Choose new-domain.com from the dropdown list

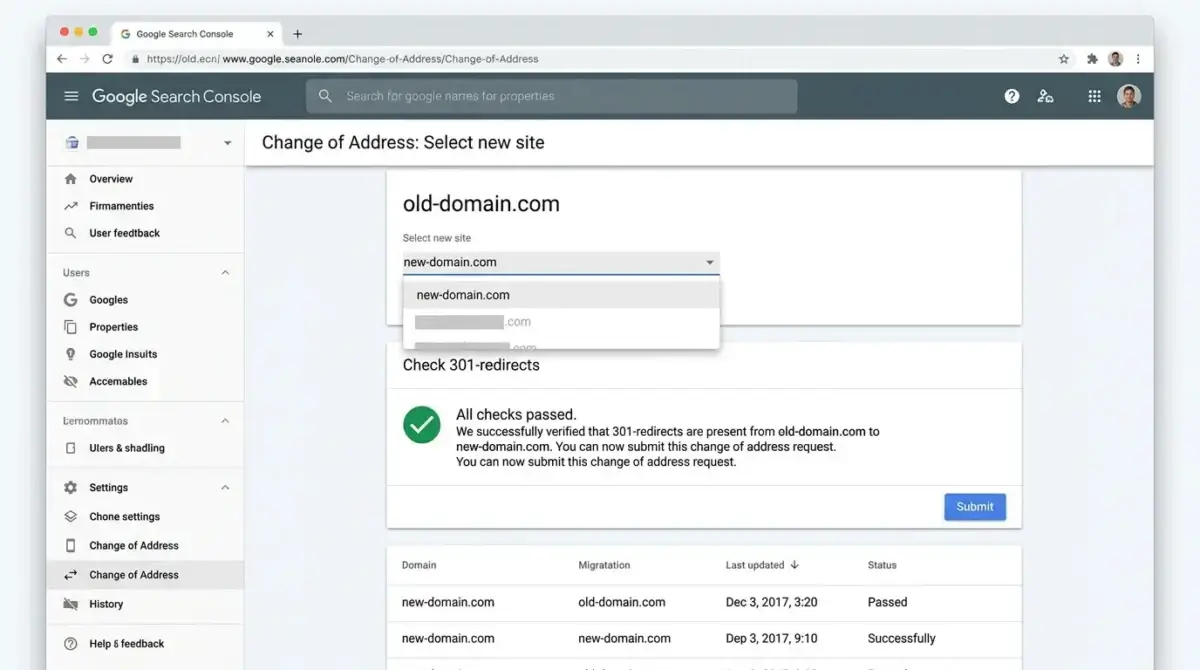(x=561, y=295)
